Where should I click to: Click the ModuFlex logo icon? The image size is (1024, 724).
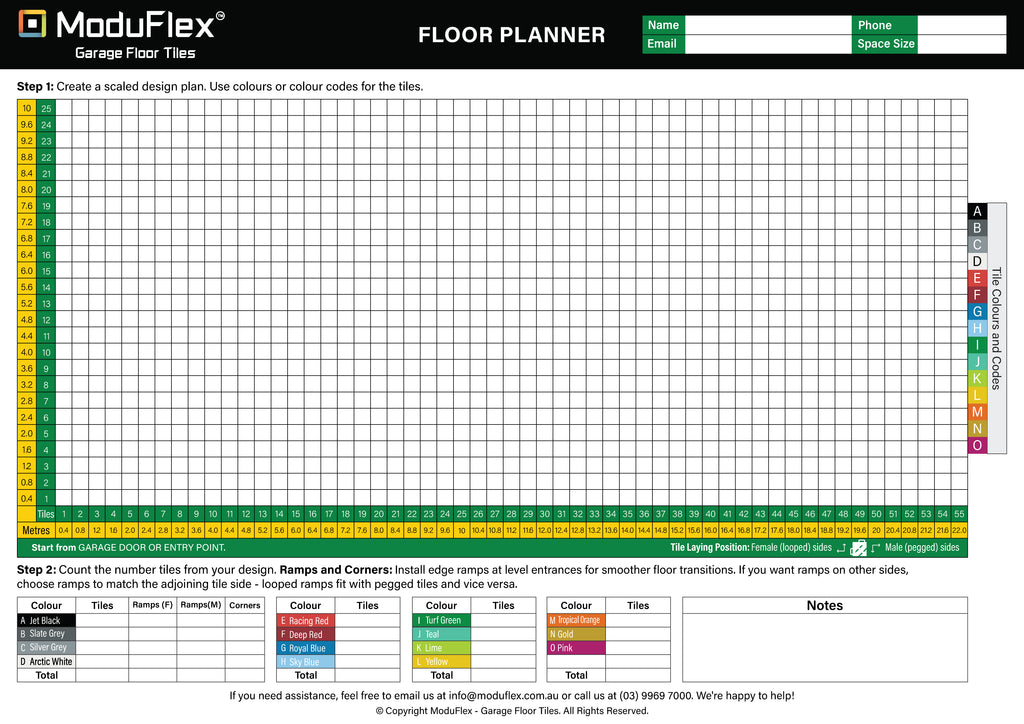[x=33, y=24]
